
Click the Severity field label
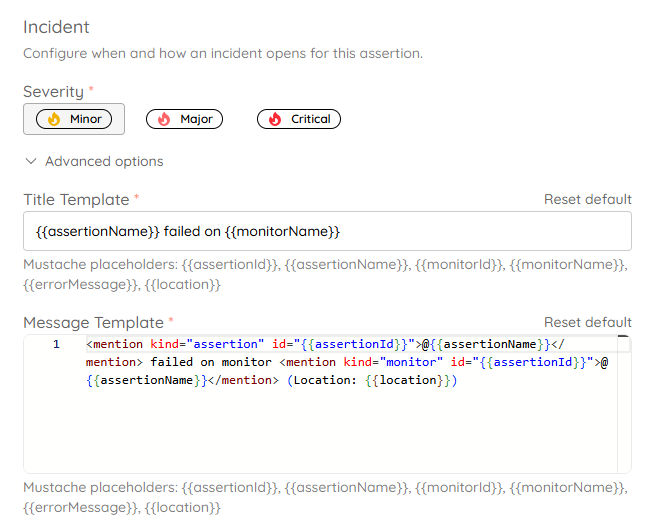pyautogui.click(x=54, y=92)
